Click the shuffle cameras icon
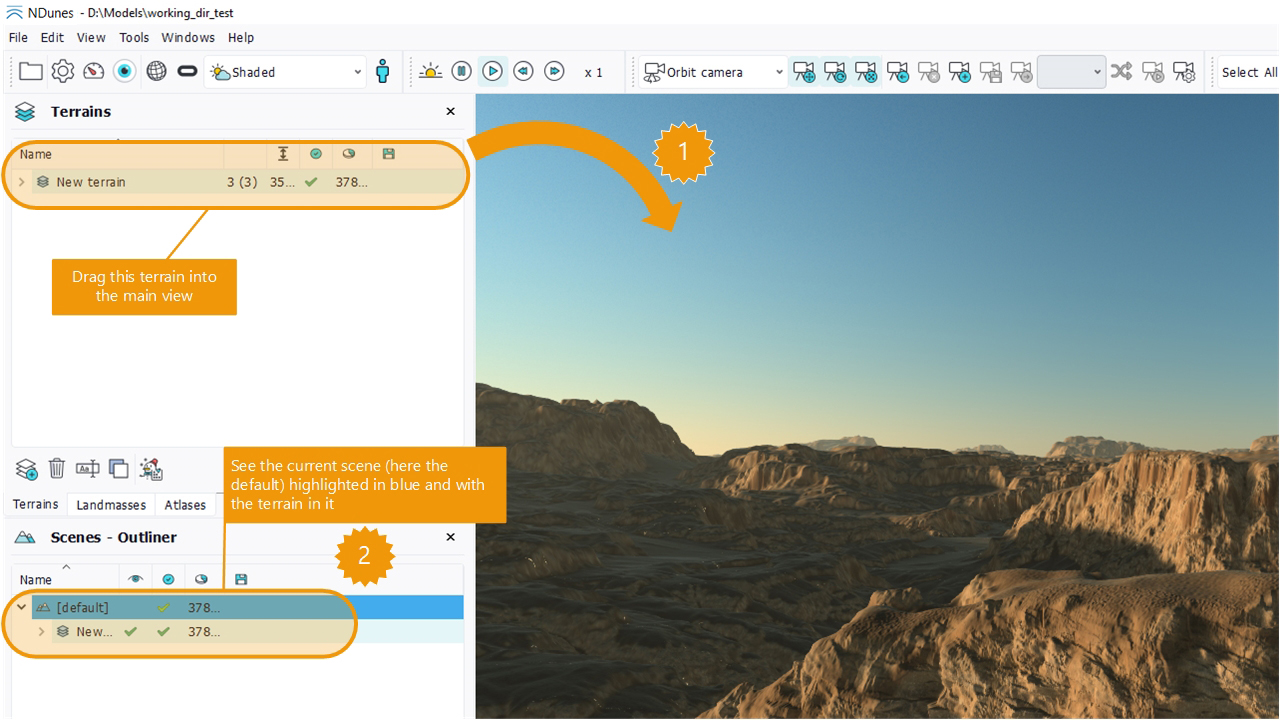 click(1122, 72)
